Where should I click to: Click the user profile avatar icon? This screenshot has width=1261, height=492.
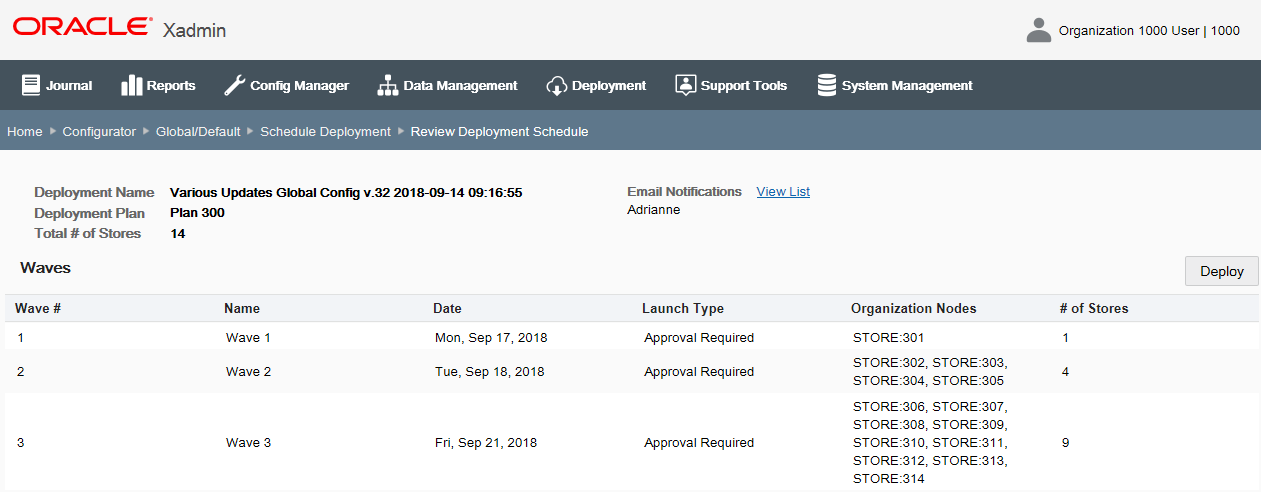(x=1039, y=30)
